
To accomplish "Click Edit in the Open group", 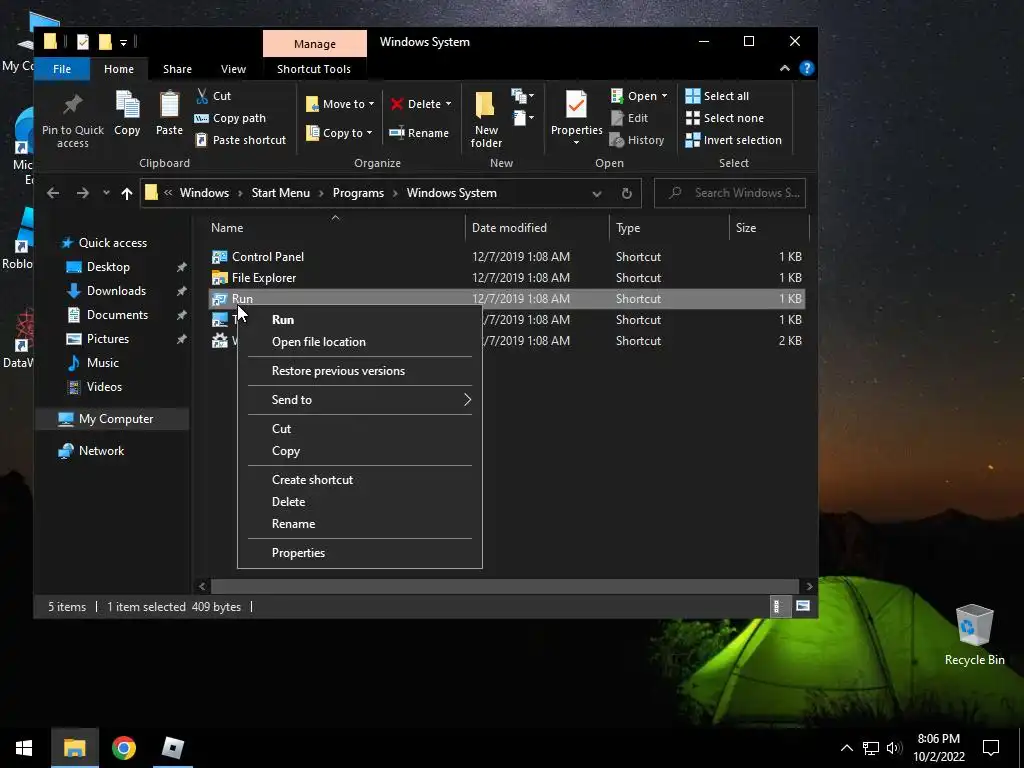I will [630, 118].
